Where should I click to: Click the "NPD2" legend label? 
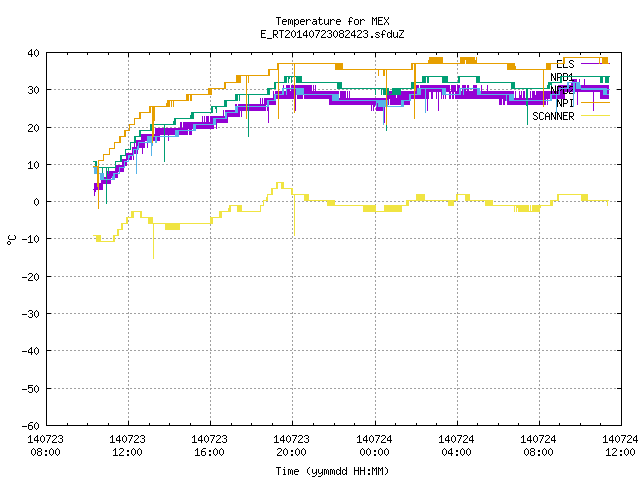(562, 90)
